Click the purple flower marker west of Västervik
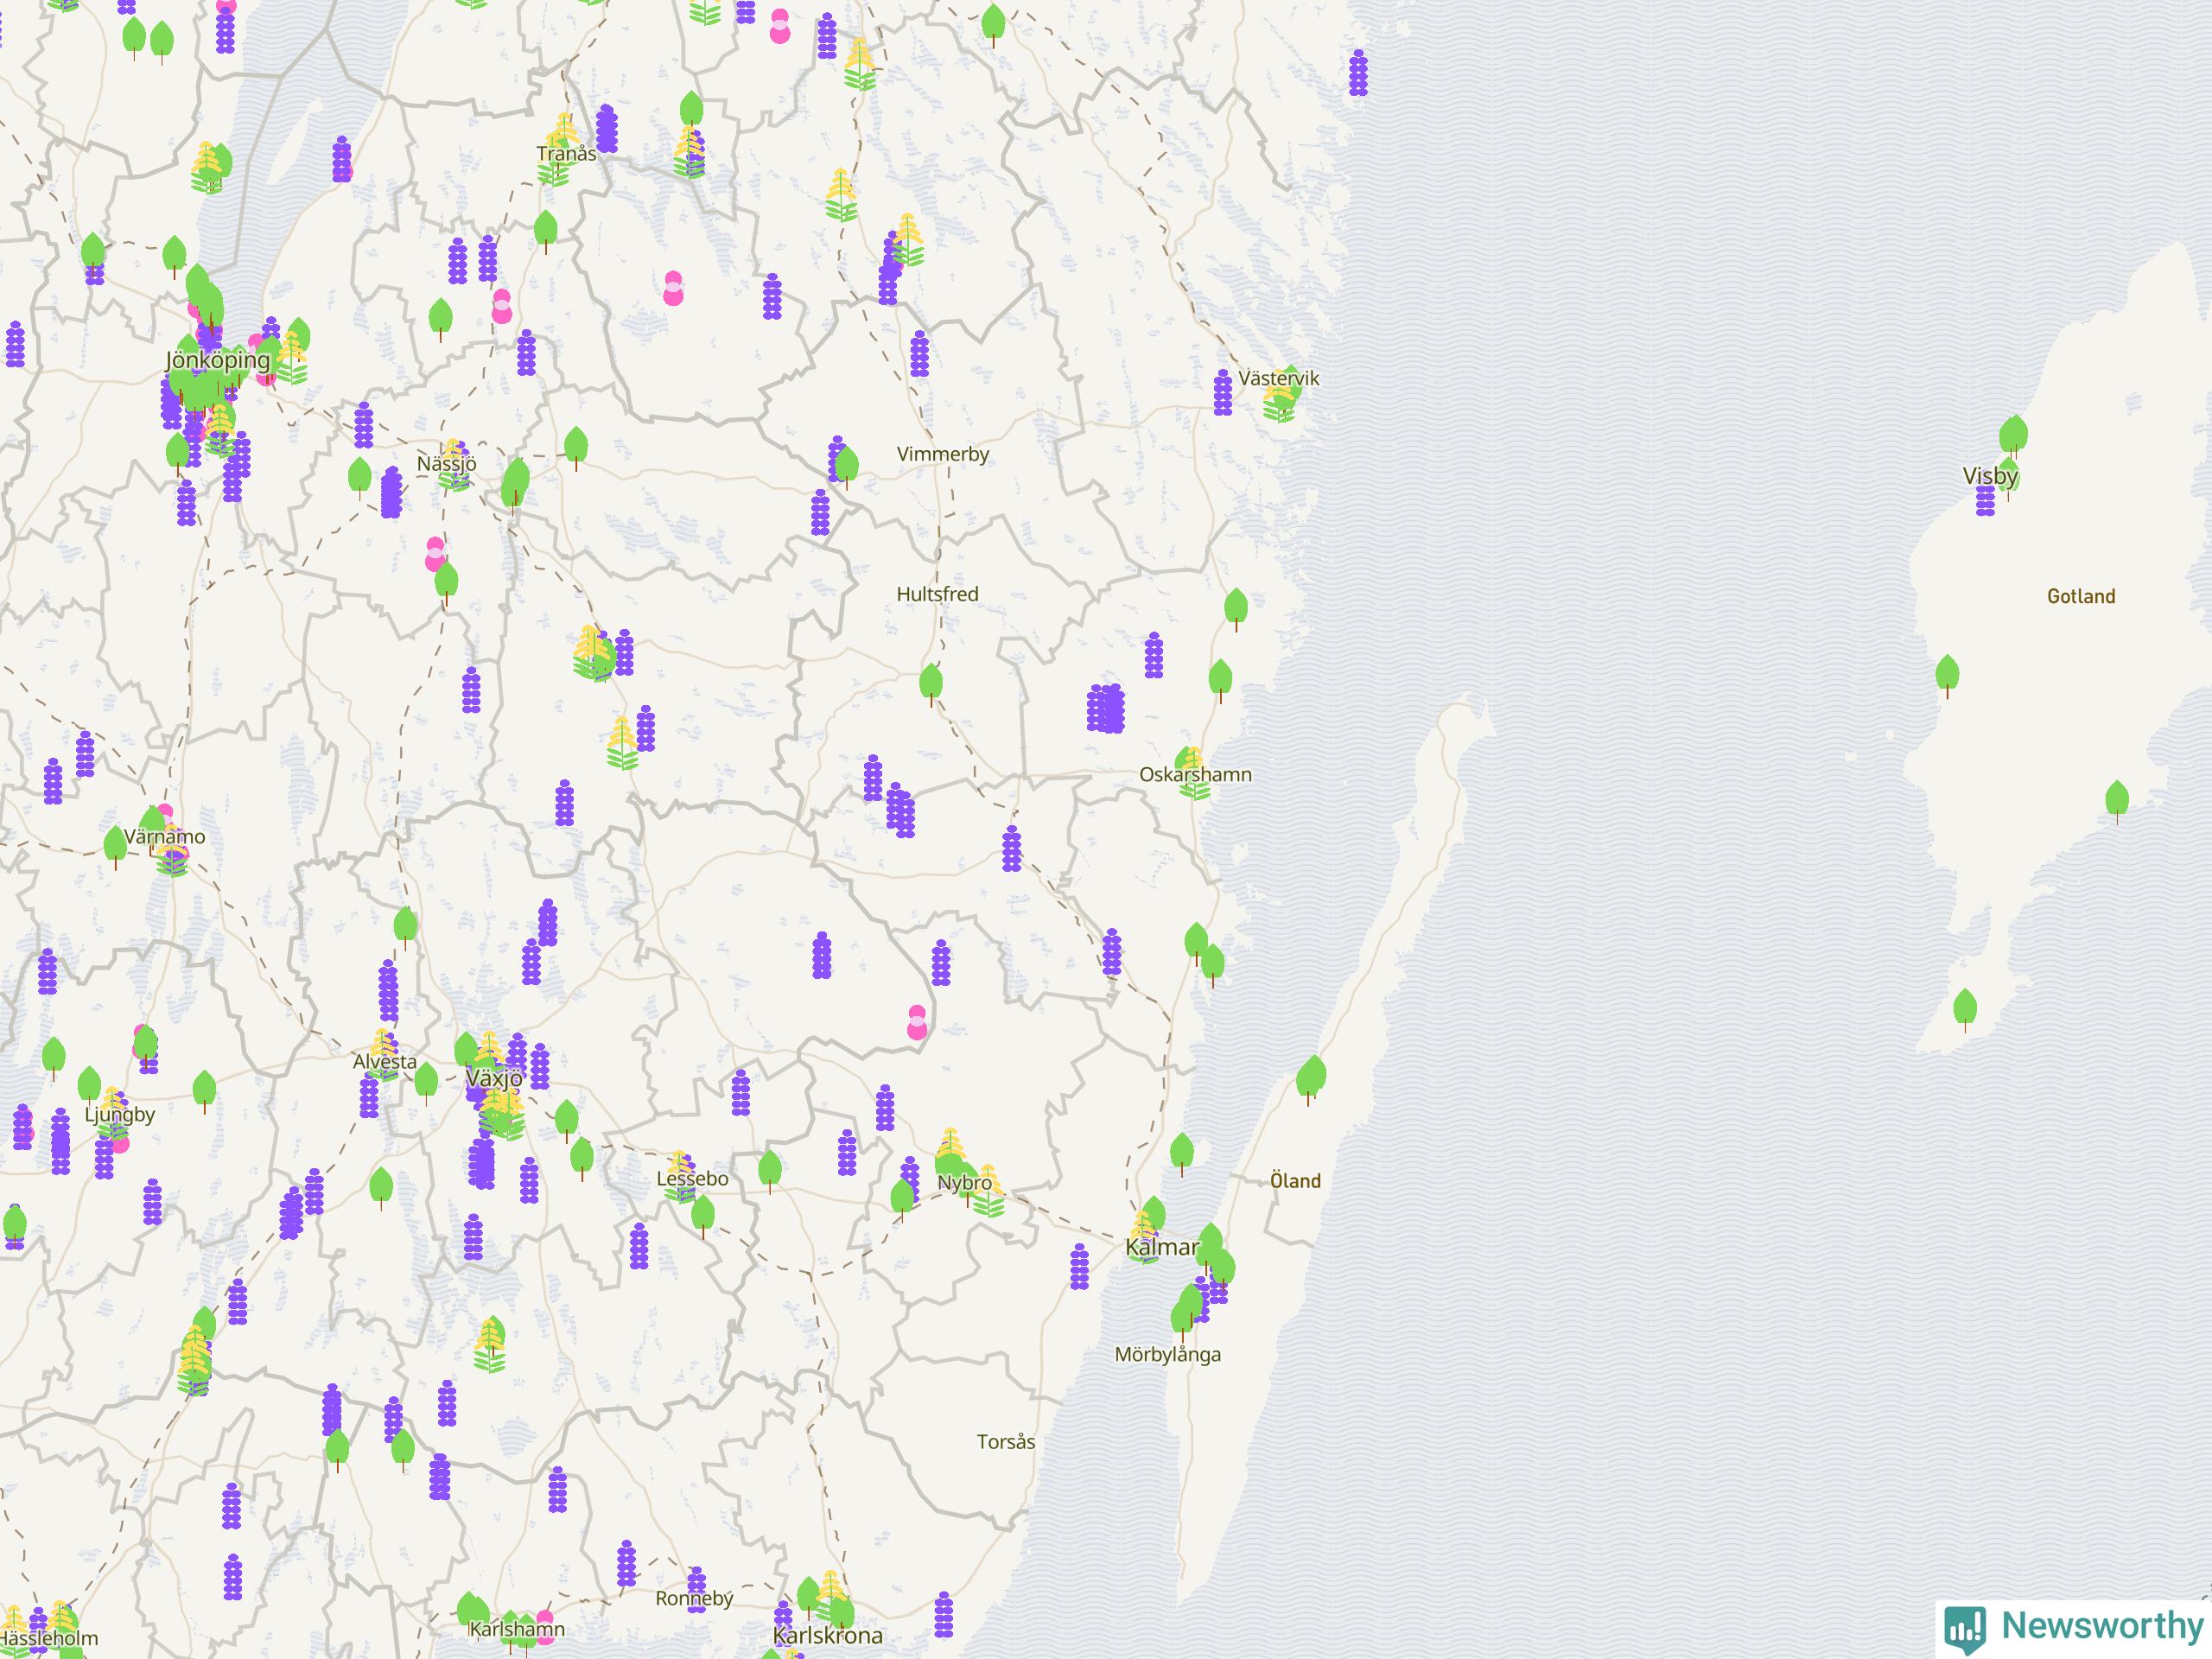The width and height of the screenshot is (2212, 1659). tap(1222, 392)
